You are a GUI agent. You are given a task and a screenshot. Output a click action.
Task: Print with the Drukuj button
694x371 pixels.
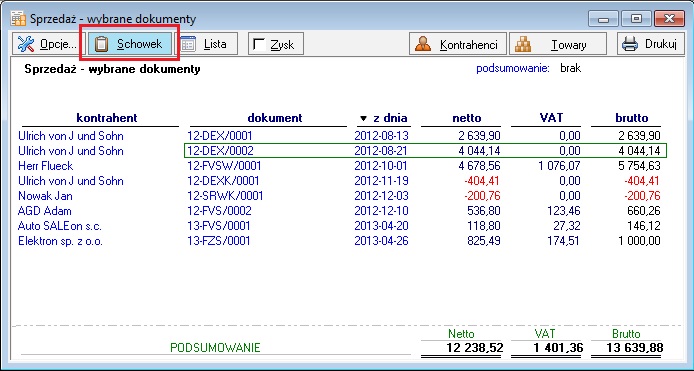[x=650, y=44]
